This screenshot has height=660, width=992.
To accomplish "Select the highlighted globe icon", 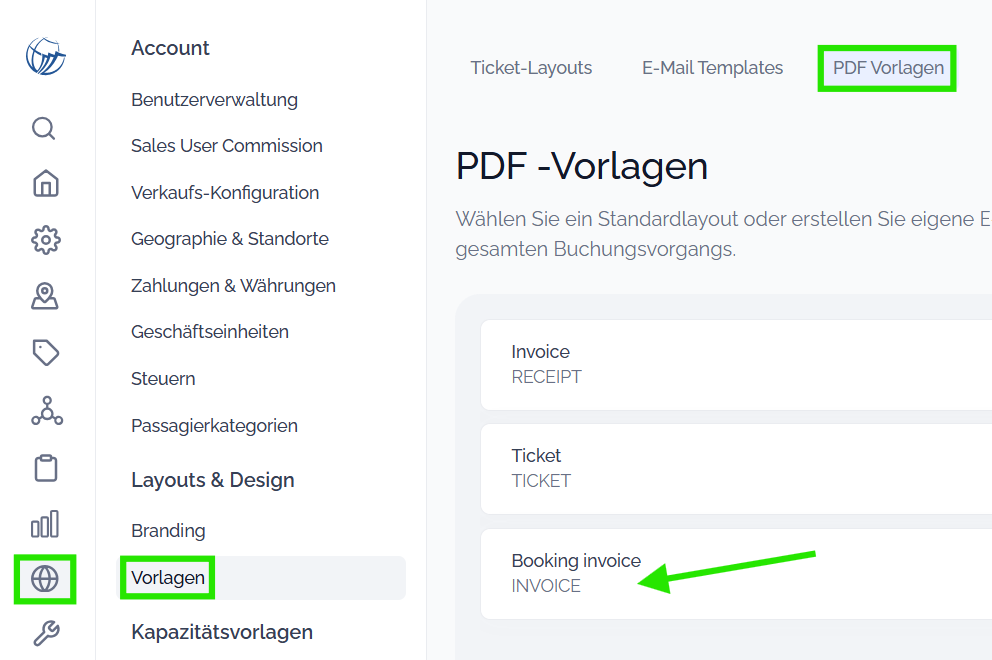I will [x=44, y=579].
